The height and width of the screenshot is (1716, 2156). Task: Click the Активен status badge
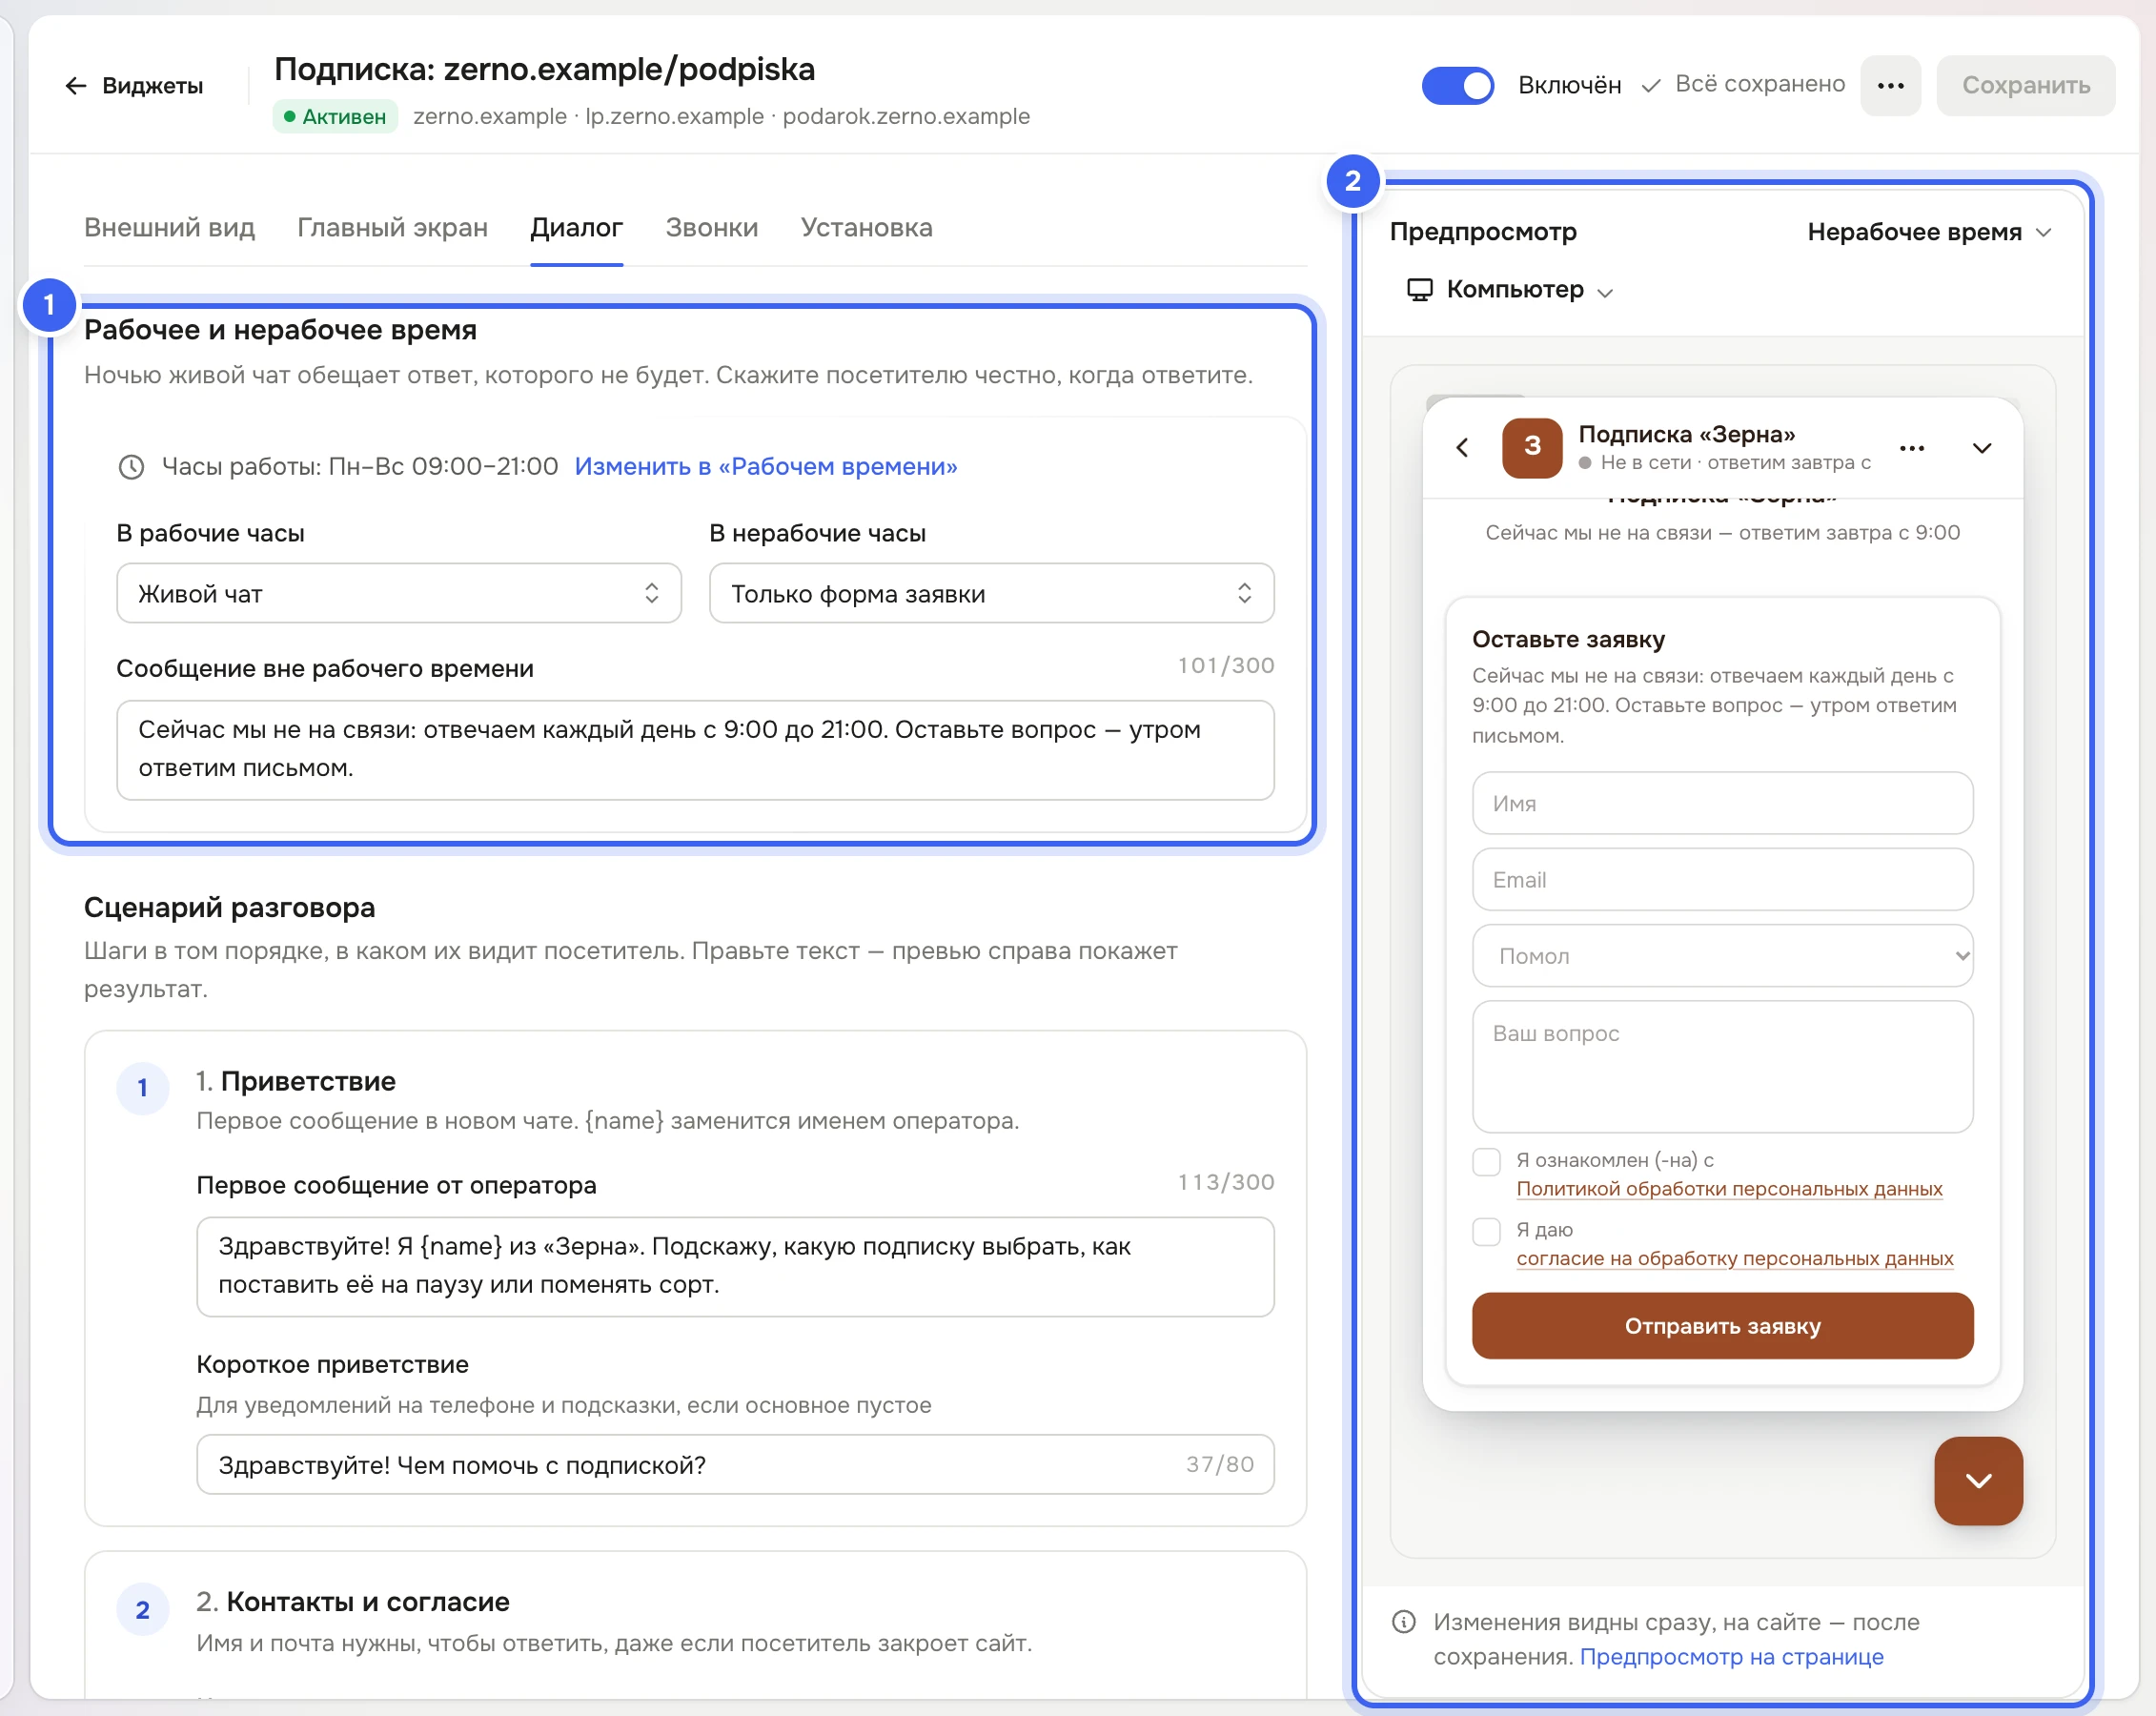tap(336, 117)
